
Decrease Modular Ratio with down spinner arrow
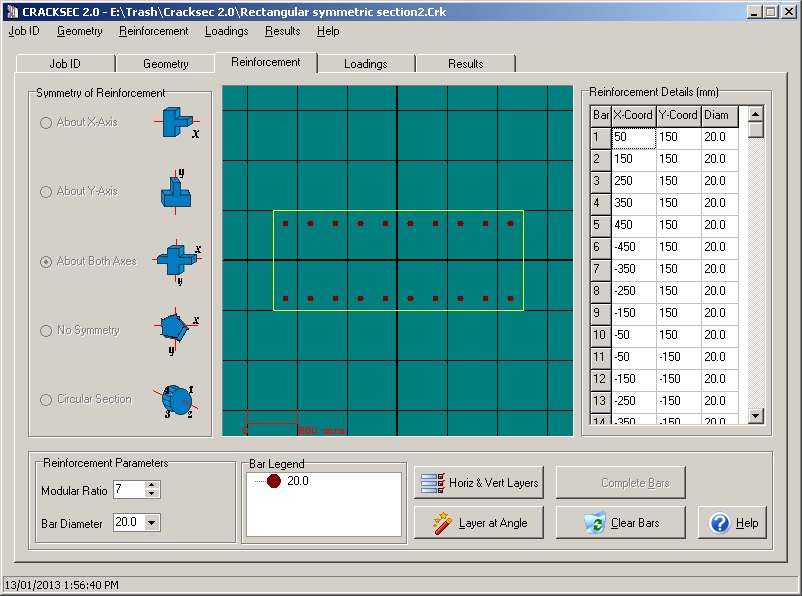pos(151,493)
